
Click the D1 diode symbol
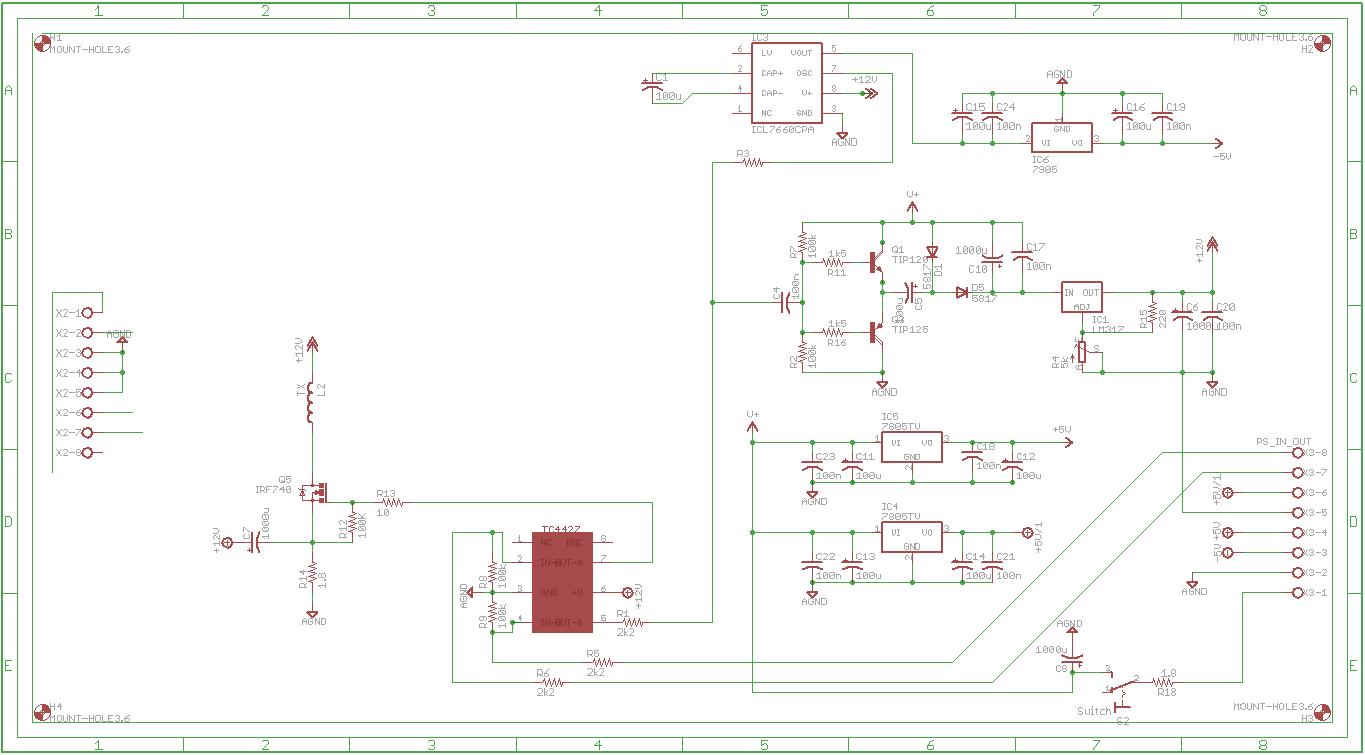[932, 252]
